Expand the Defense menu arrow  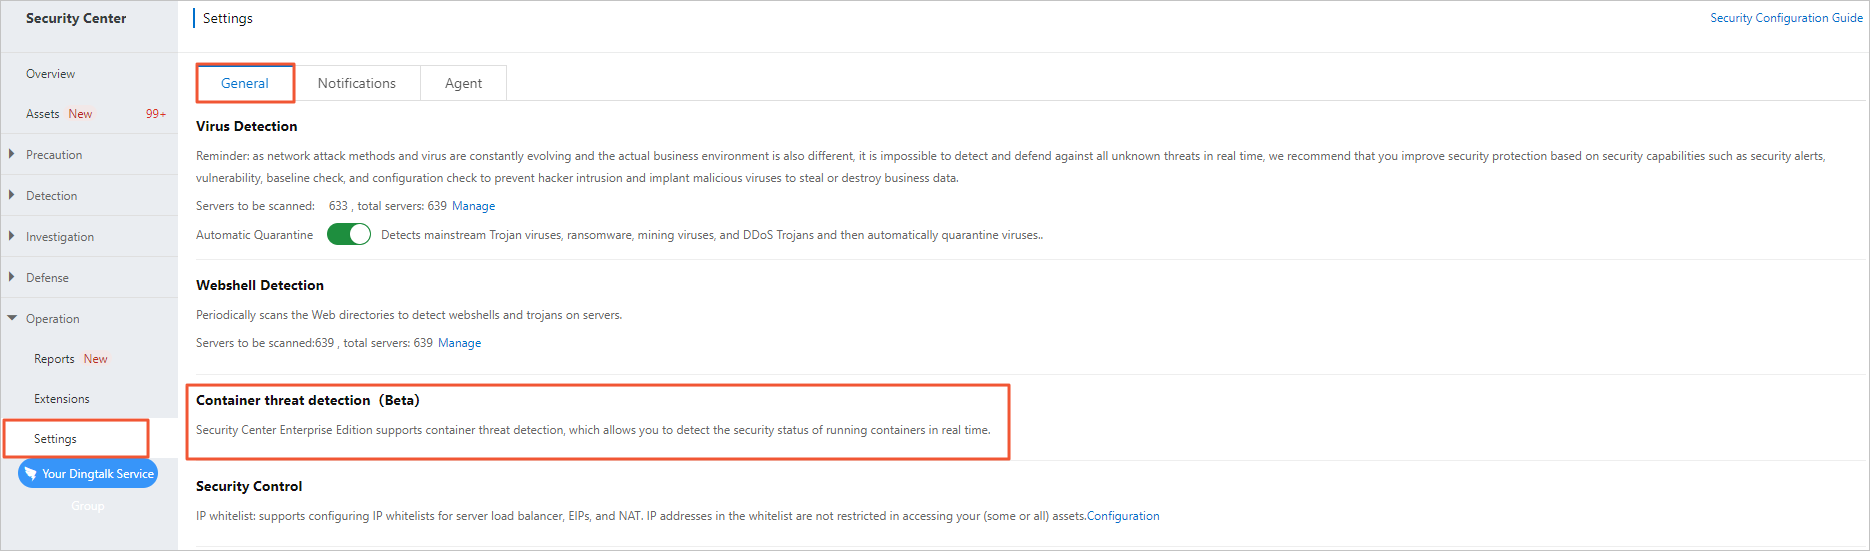(x=12, y=277)
